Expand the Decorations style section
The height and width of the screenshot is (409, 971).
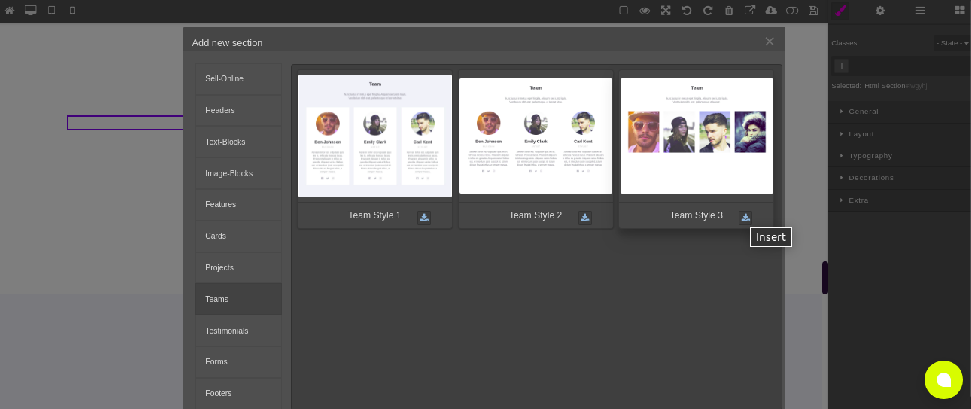click(899, 178)
